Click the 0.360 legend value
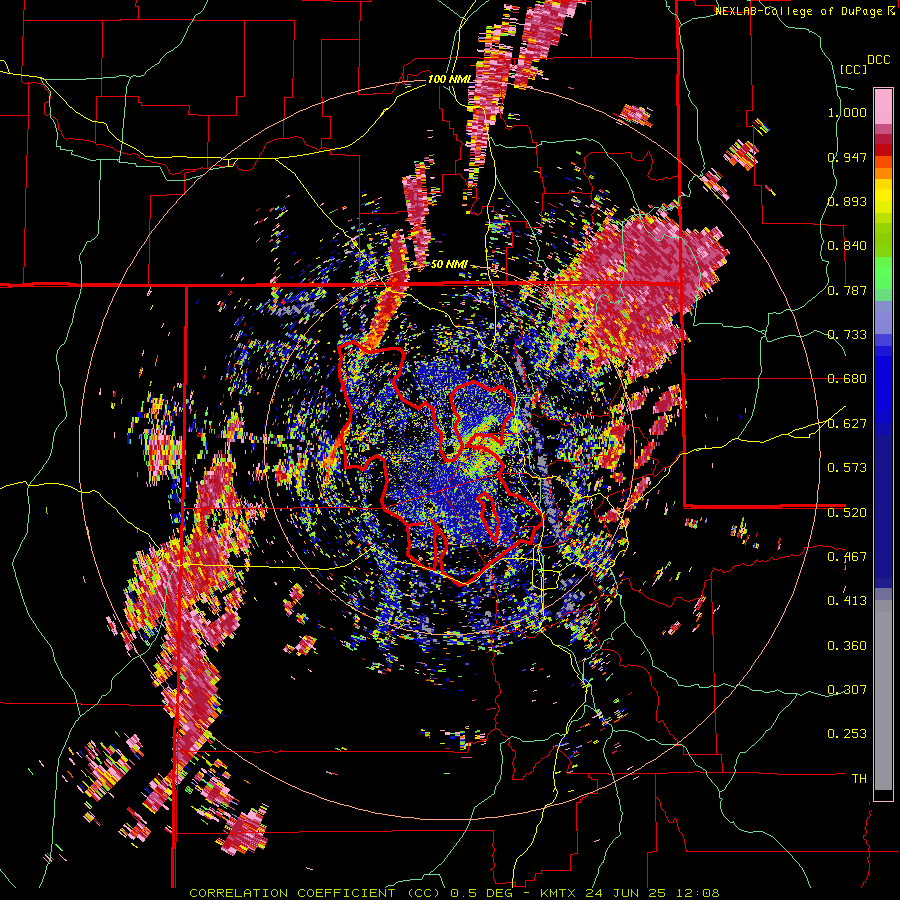 pyautogui.click(x=847, y=646)
